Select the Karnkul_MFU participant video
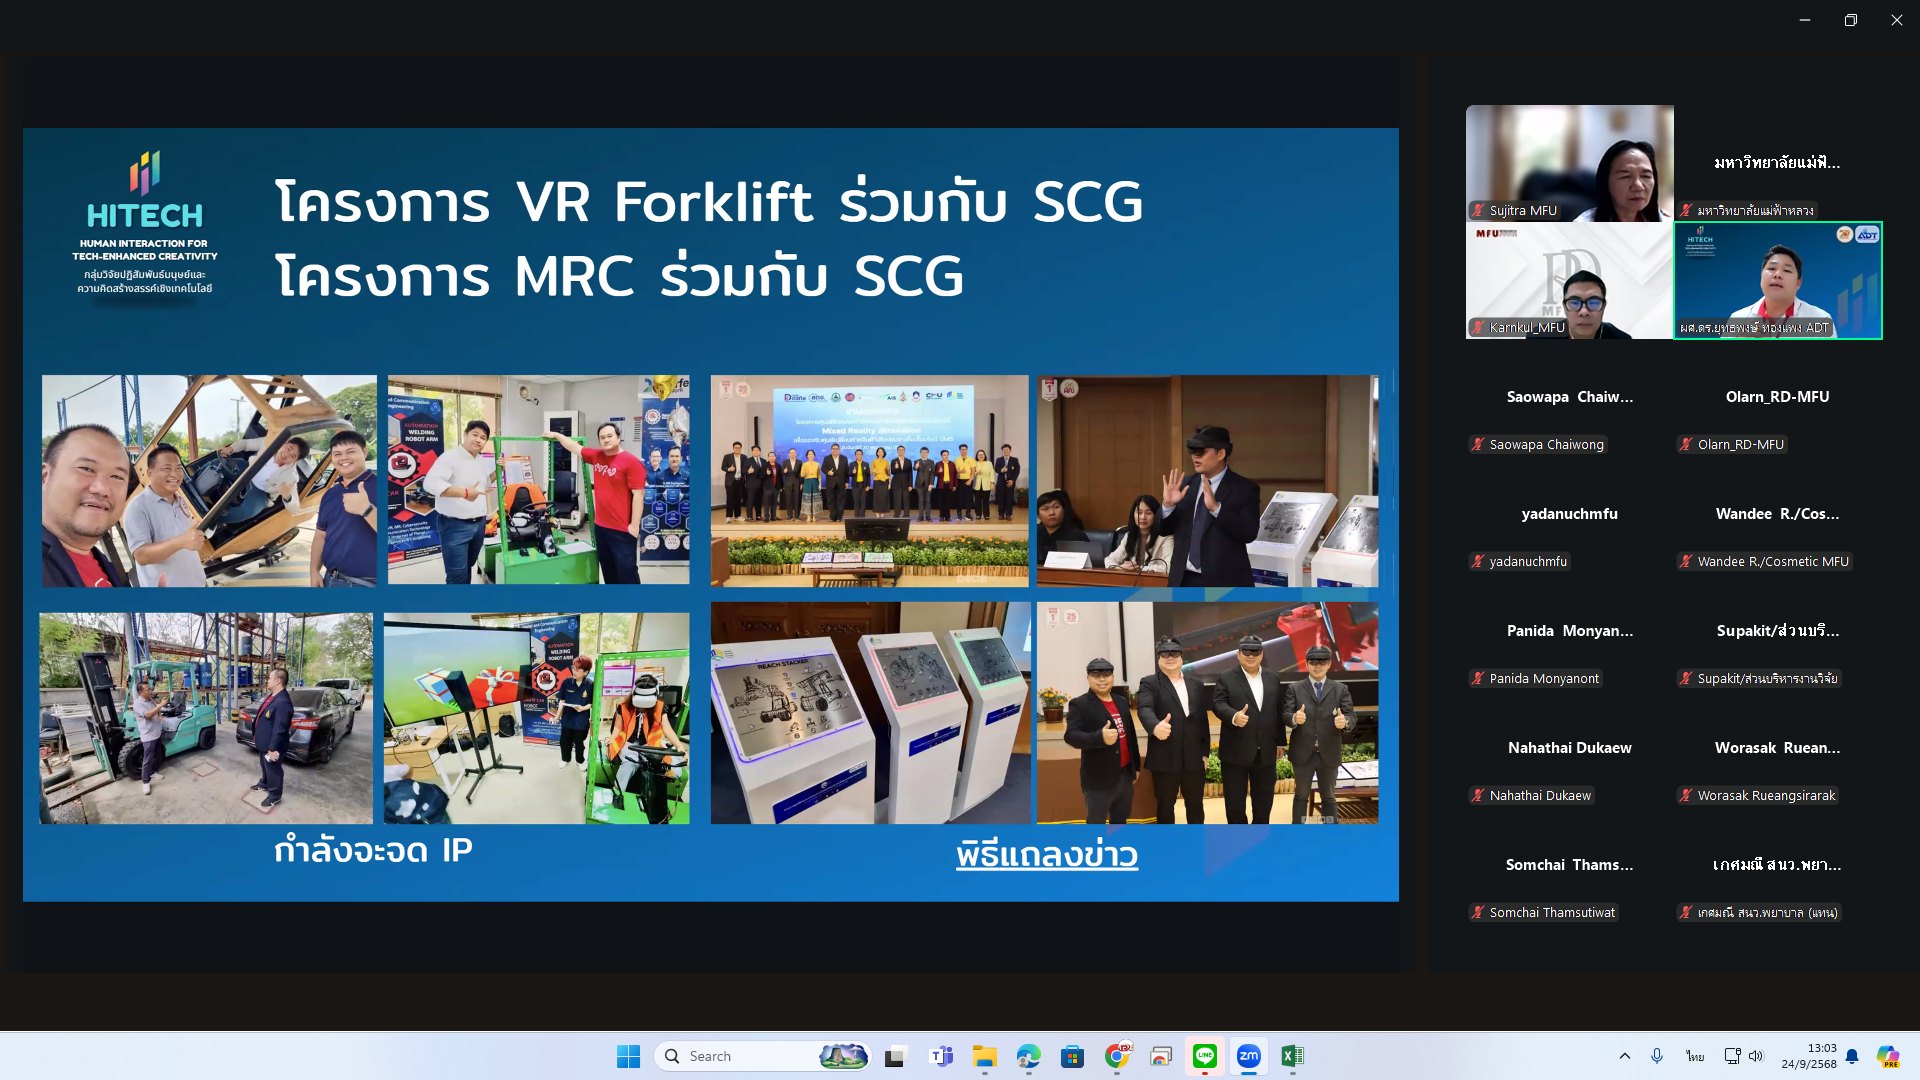1920x1080 pixels. [x=1569, y=281]
